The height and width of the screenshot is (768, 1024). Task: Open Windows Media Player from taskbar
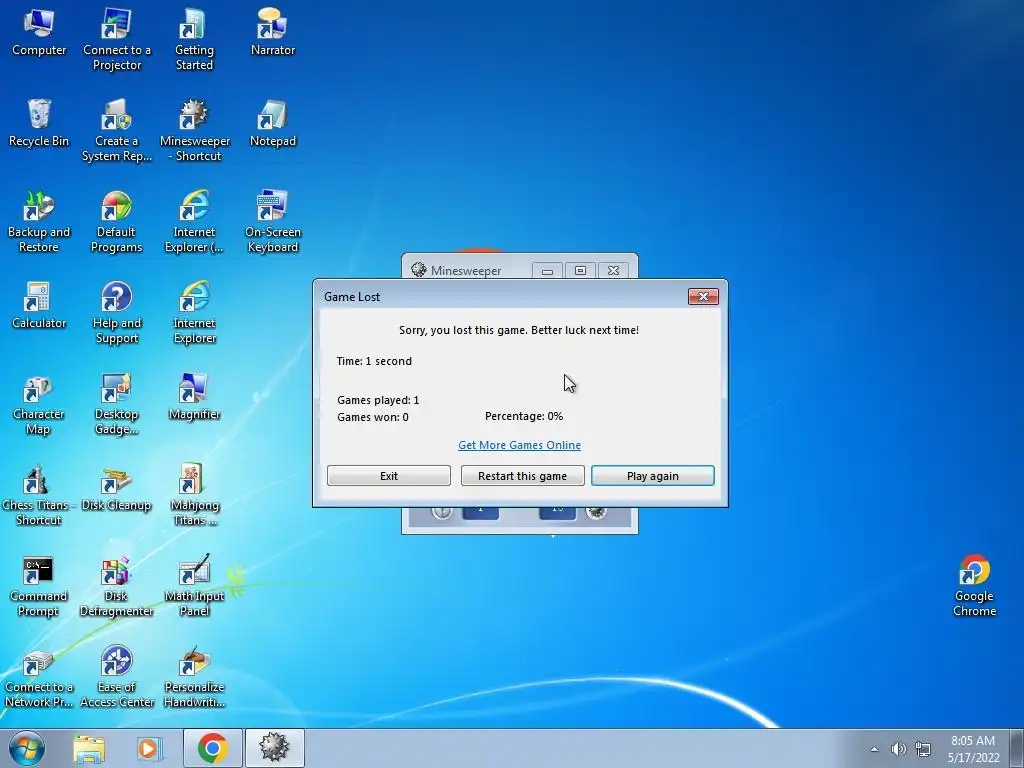point(149,748)
